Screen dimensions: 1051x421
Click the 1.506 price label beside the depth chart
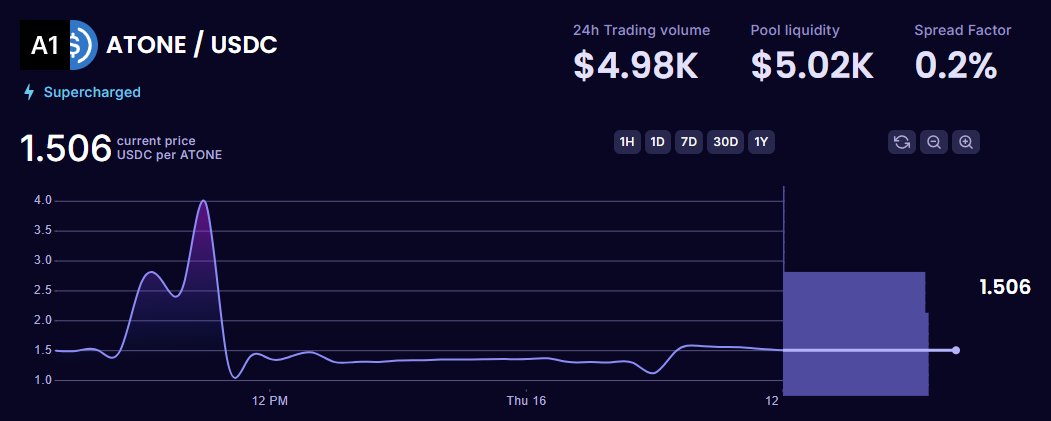tap(1005, 287)
